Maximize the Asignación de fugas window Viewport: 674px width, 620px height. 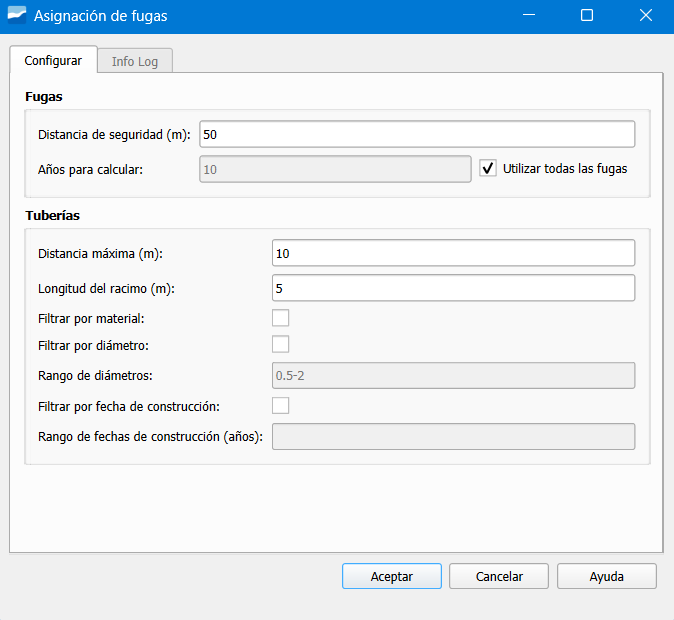click(587, 16)
